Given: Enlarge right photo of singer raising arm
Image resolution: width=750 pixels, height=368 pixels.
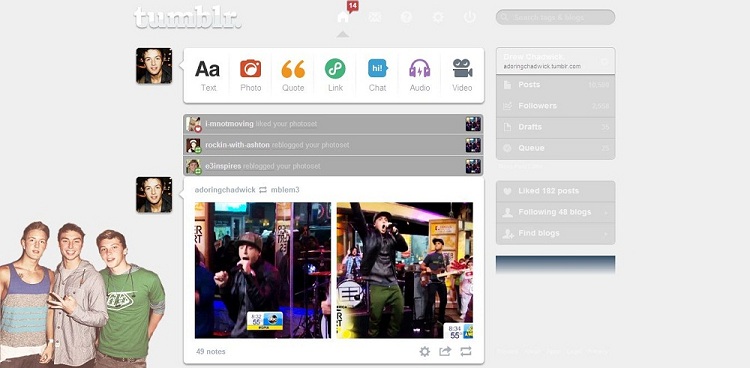Looking at the screenshot, I should point(405,270).
